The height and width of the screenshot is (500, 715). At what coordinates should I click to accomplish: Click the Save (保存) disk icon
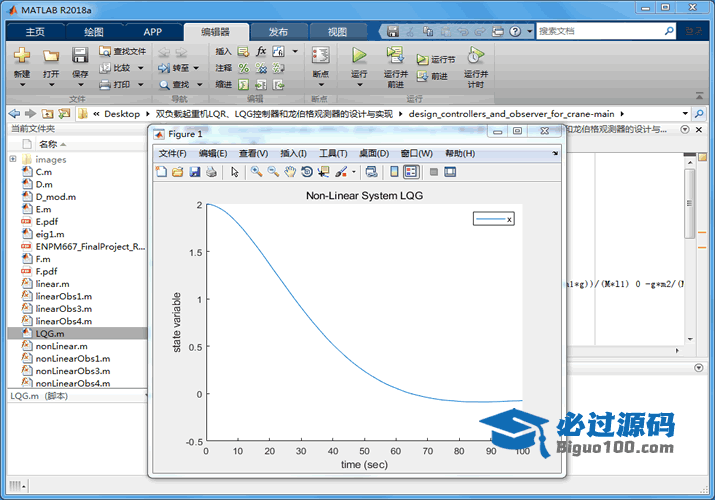click(x=80, y=56)
